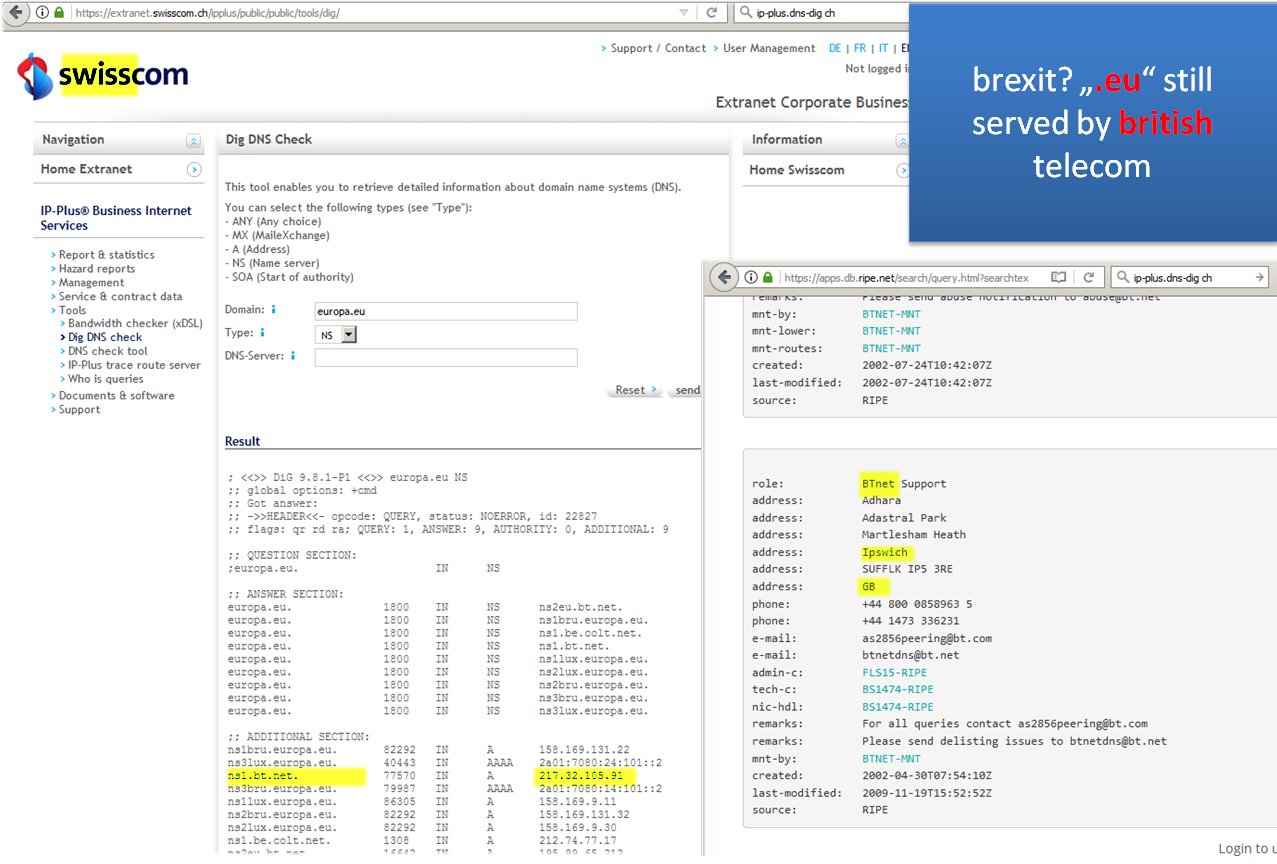Switch page language to IT
This screenshot has width=1277, height=864.
click(883, 48)
